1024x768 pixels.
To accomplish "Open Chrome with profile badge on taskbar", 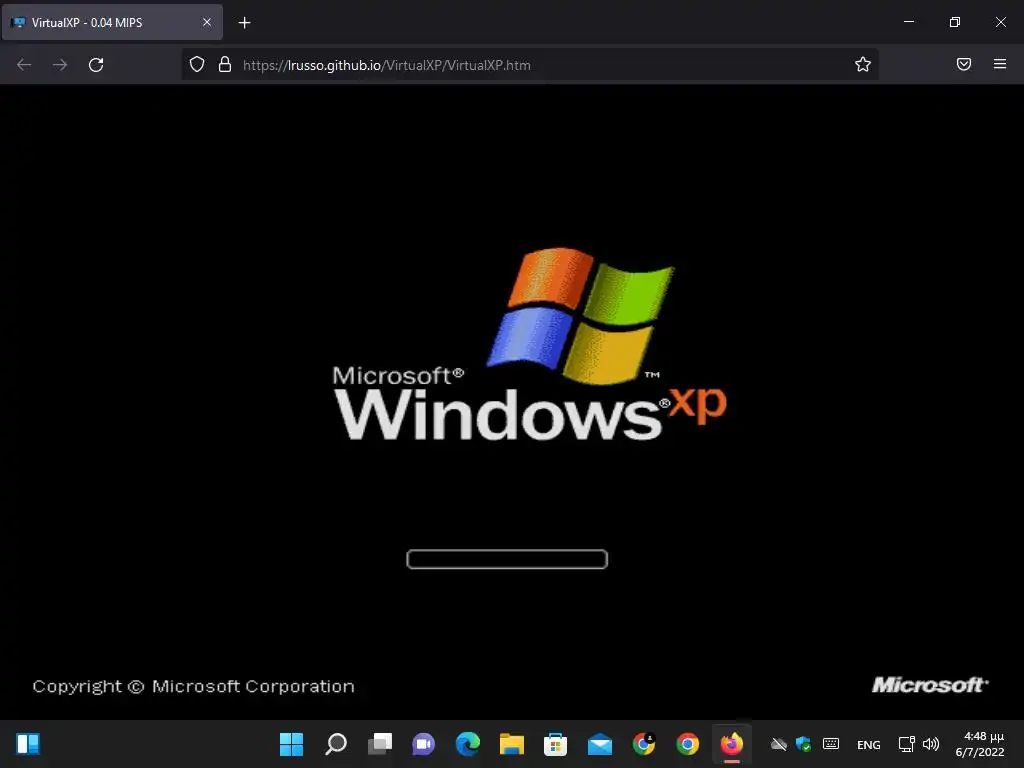I will point(643,744).
